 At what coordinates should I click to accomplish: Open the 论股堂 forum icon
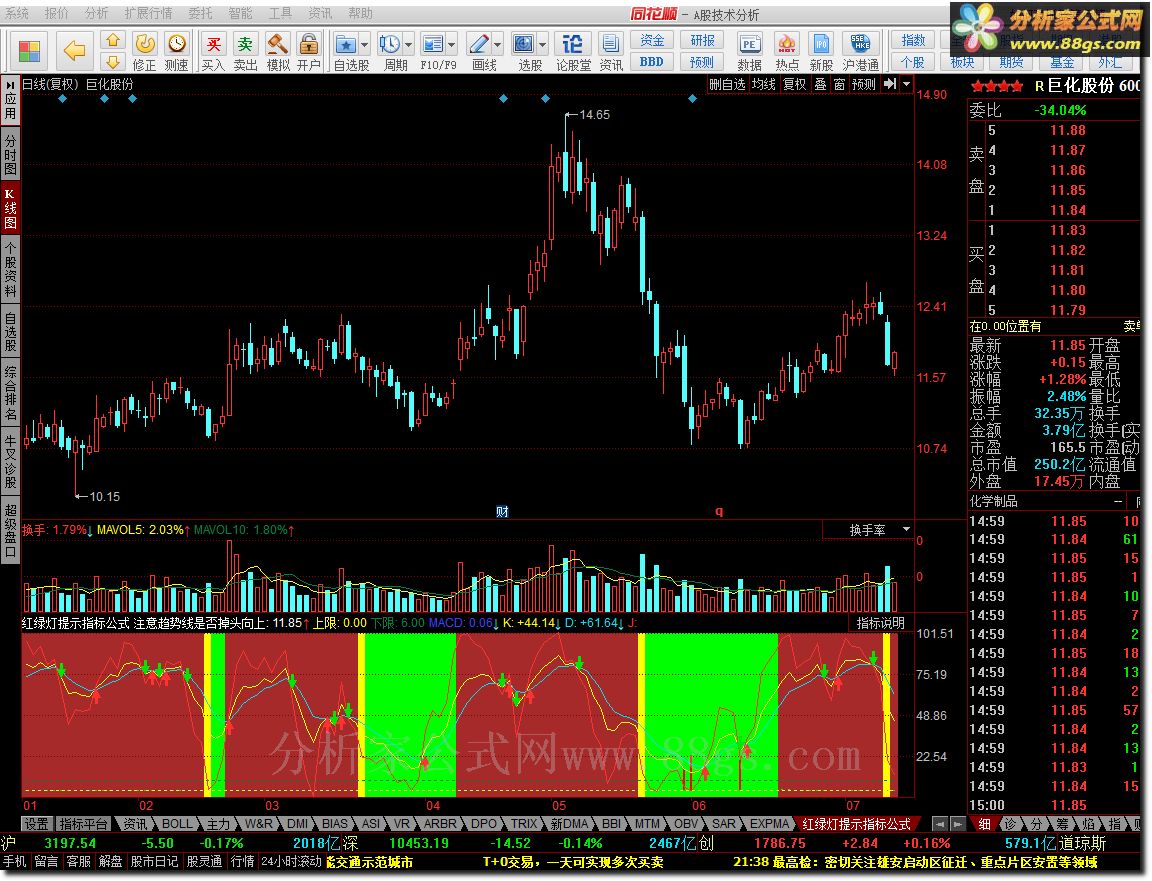click(573, 51)
